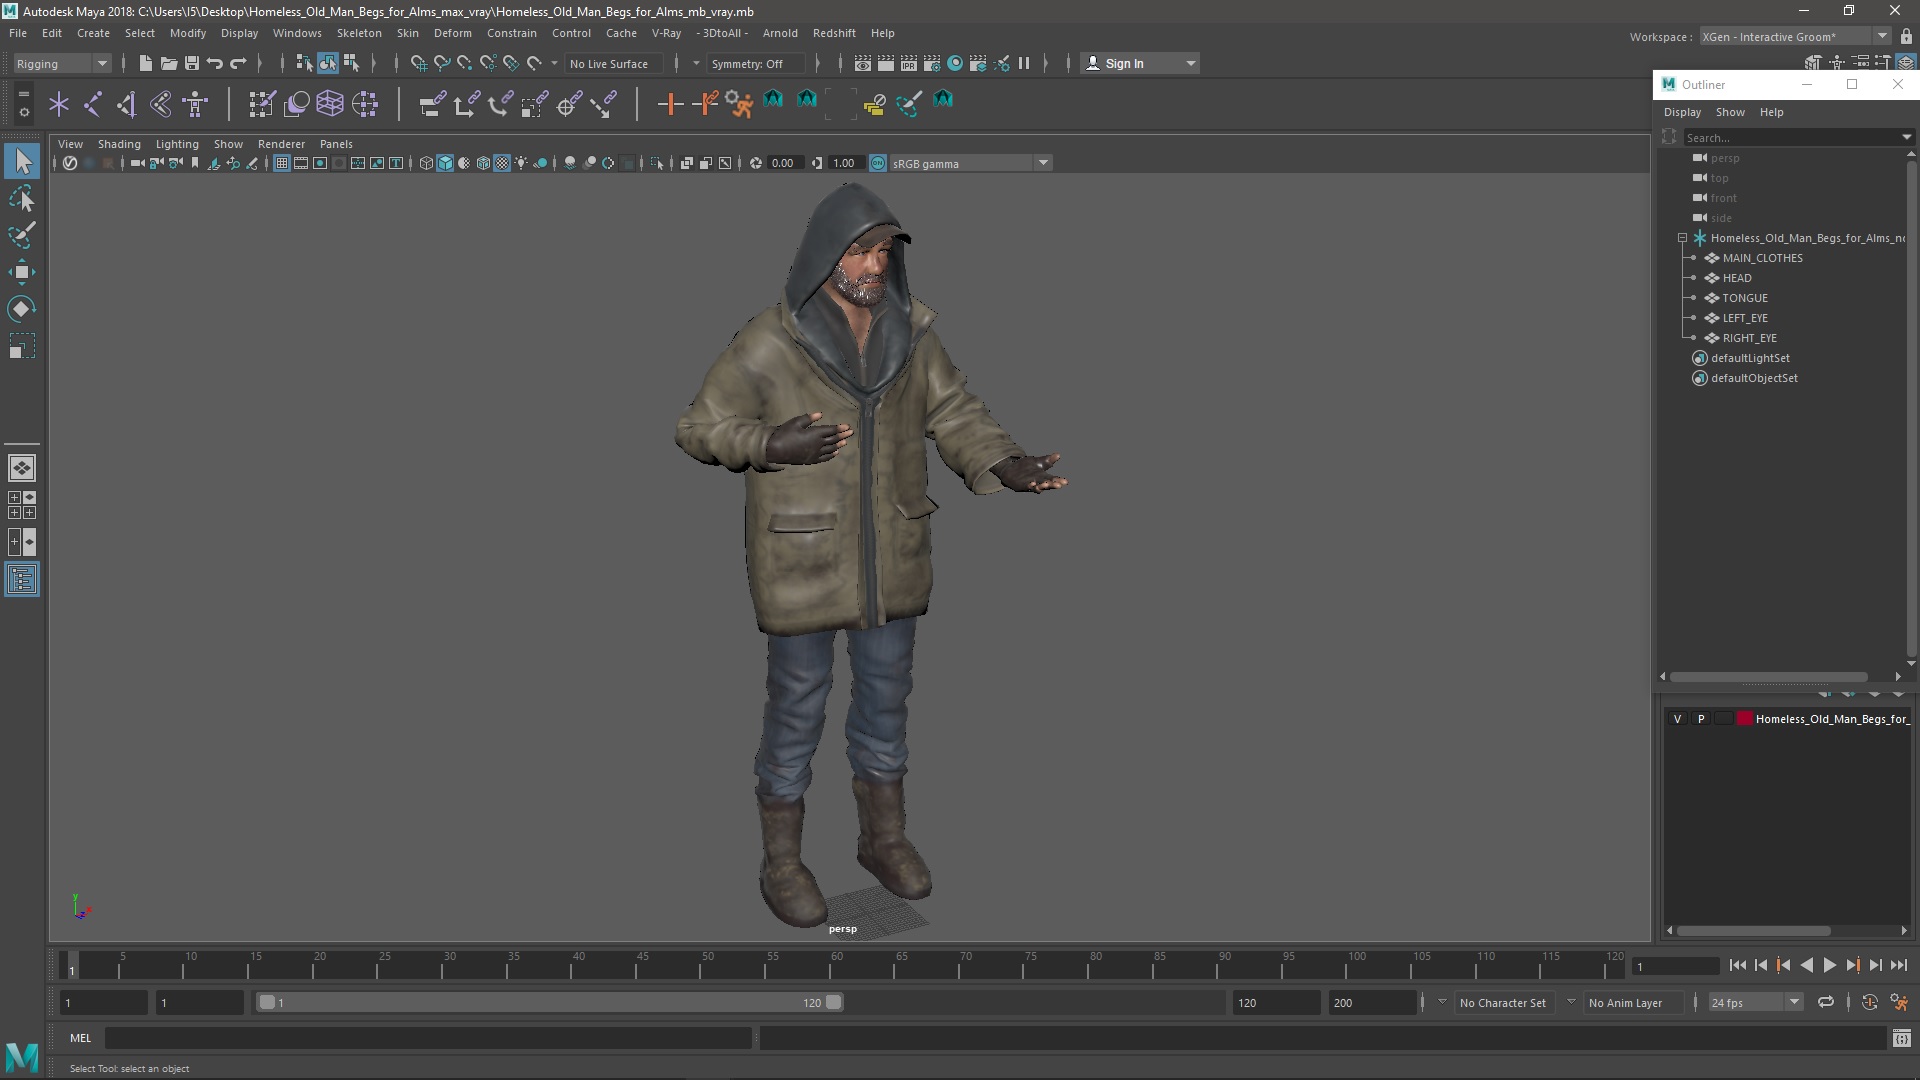Play the animation forwards
The height and width of the screenshot is (1080, 1920).
[x=1829, y=965]
